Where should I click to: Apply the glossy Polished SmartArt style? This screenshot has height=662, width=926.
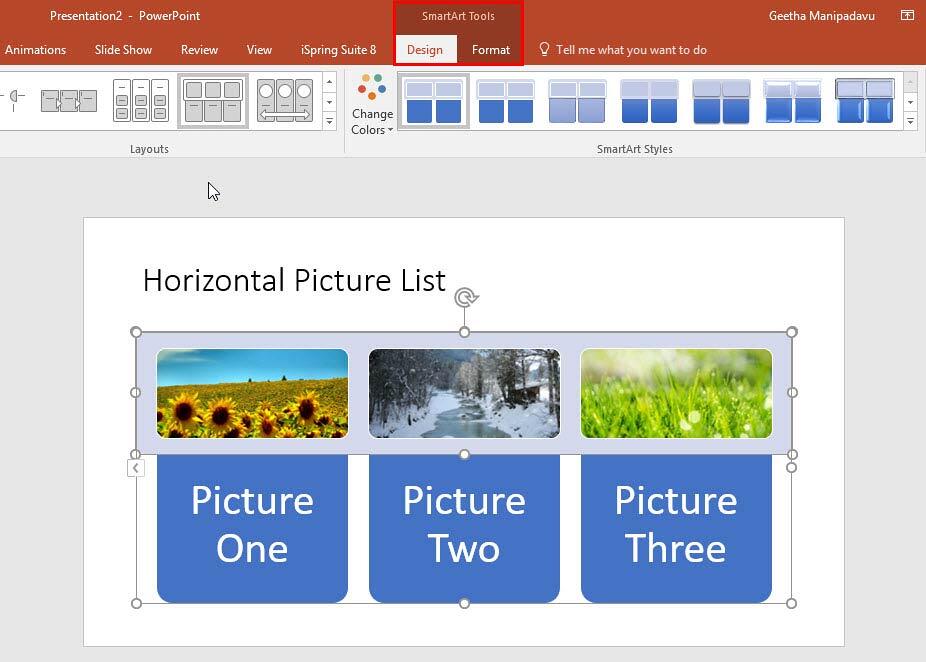tap(792, 99)
